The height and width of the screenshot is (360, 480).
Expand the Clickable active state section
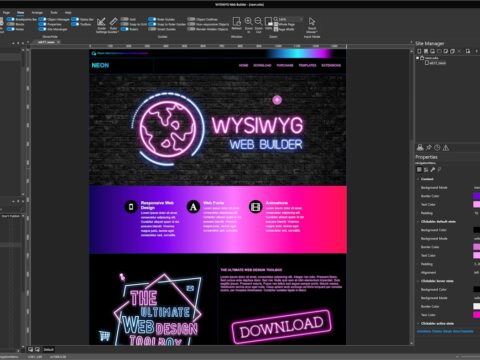418,323
